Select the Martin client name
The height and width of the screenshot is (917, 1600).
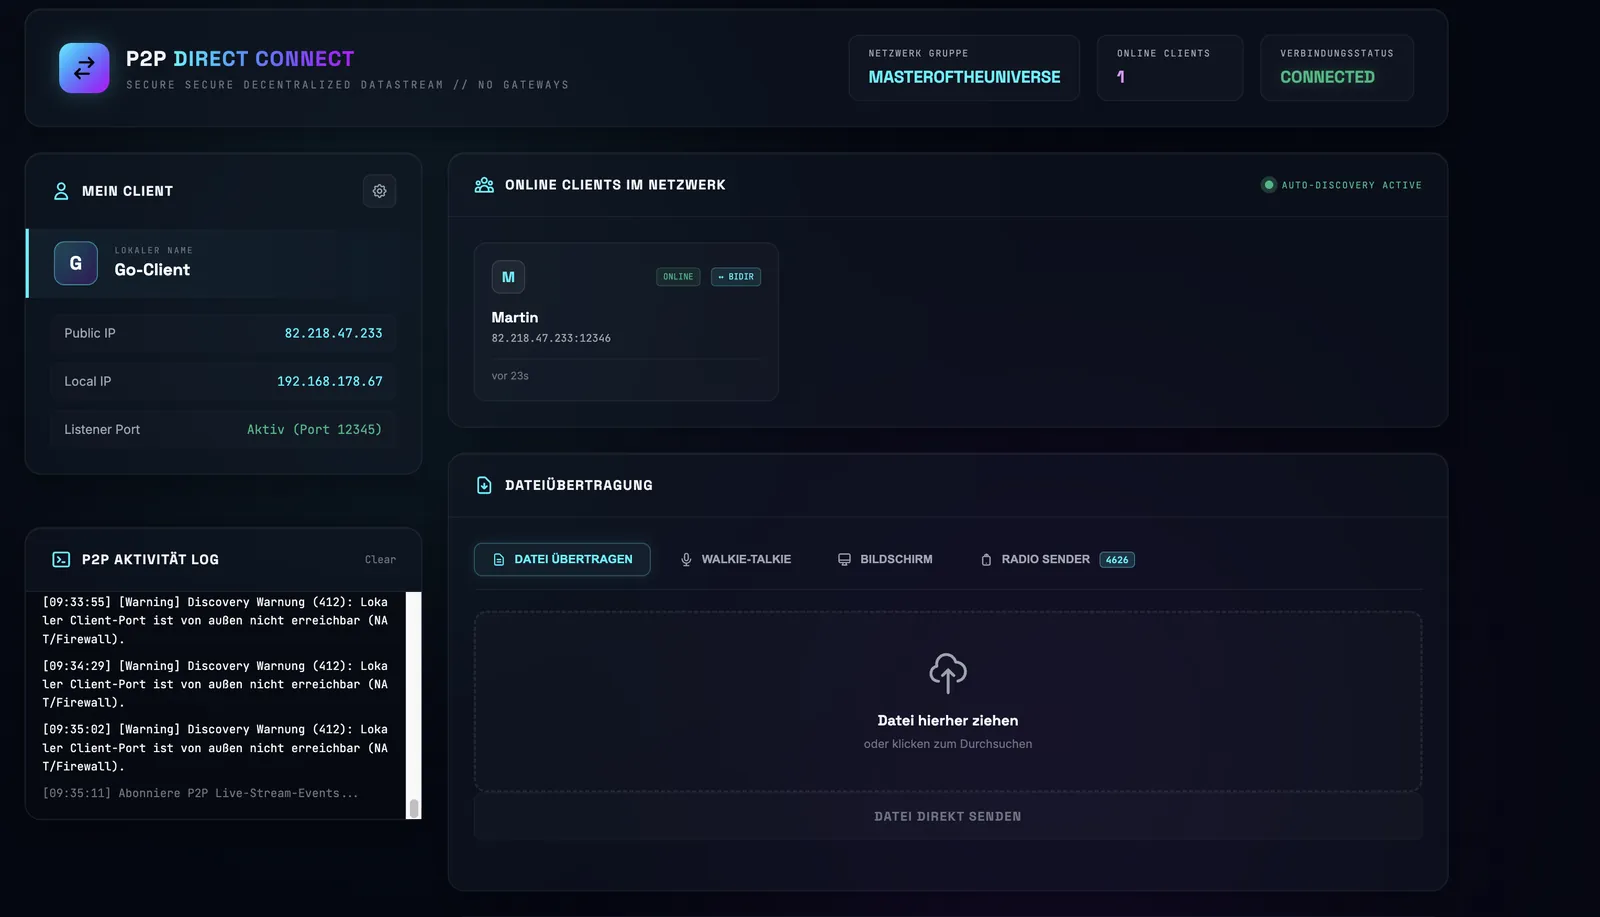tap(515, 317)
